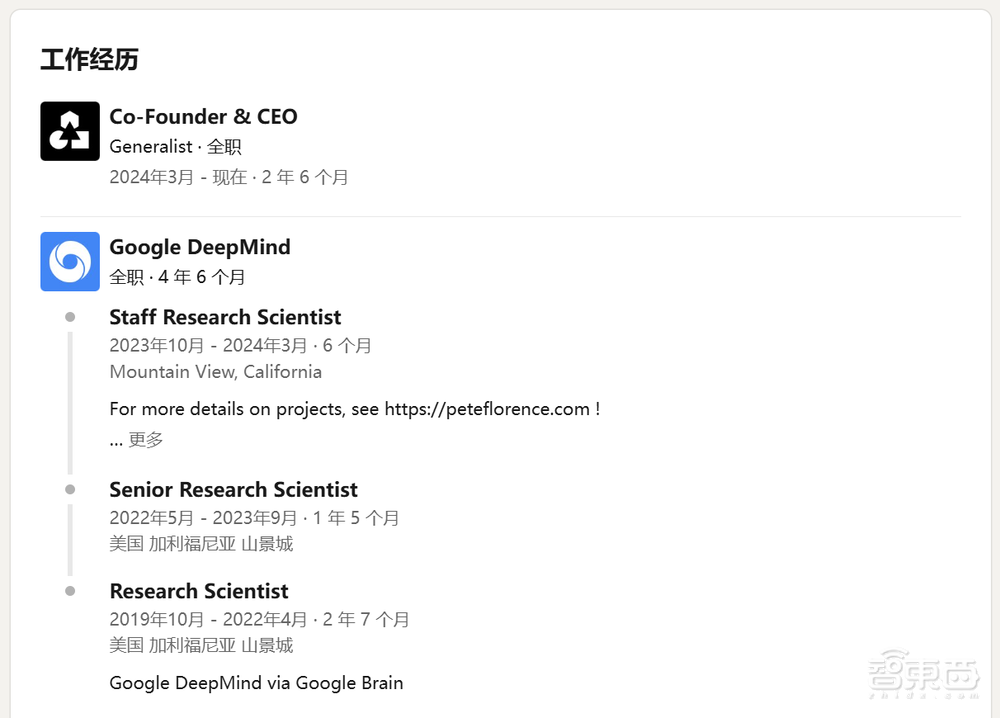The width and height of the screenshot is (1000, 718).
Task: Click the 2019年10月 - 2022年4月 date range
Action: 208,619
